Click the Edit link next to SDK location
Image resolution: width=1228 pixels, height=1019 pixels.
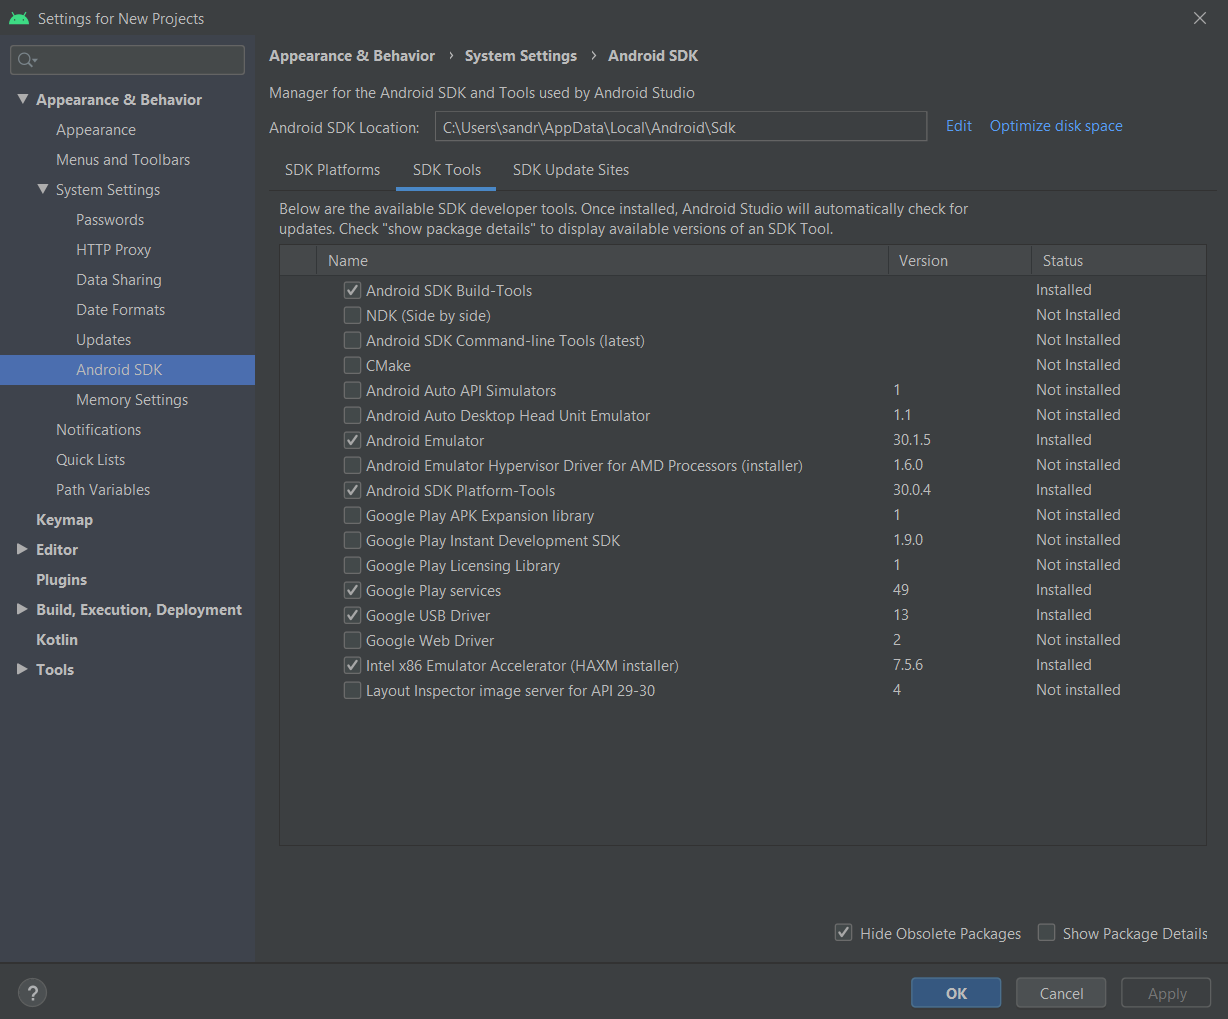pyautogui.click(x=958, y=126)
